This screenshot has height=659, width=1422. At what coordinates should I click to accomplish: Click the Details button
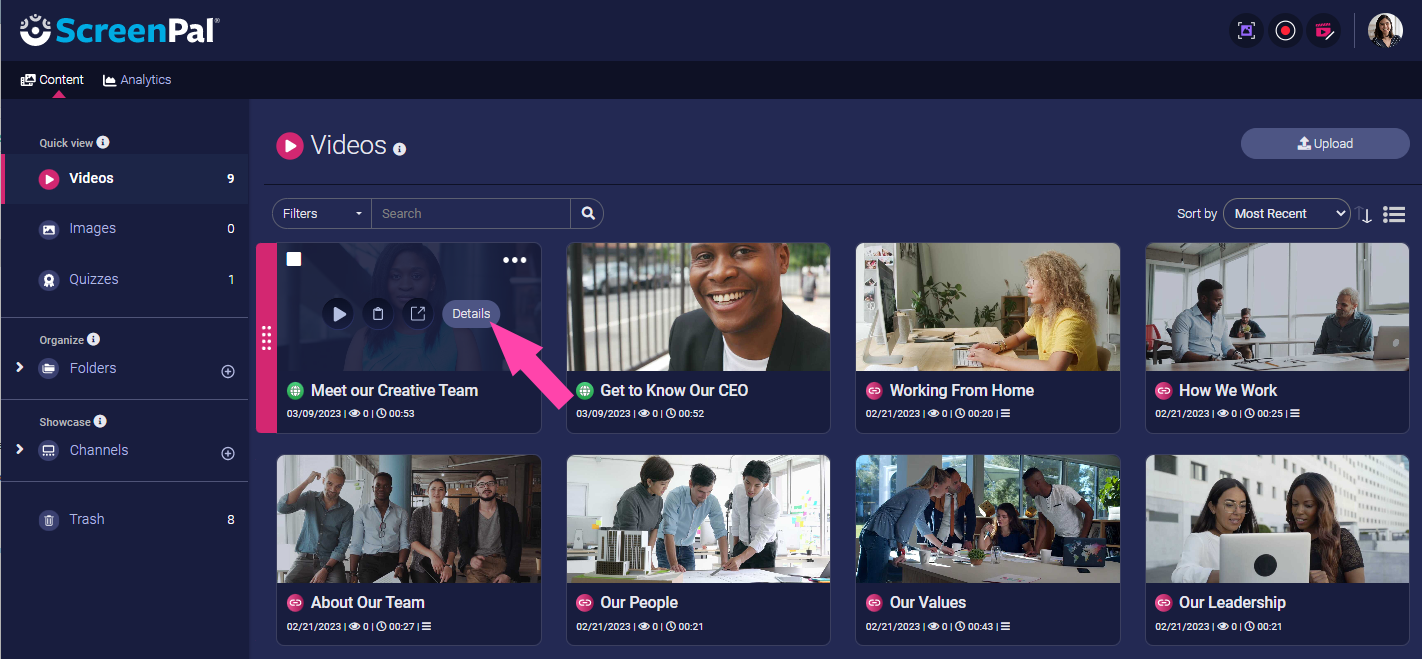pyautogui.click(x=471, y=314)
